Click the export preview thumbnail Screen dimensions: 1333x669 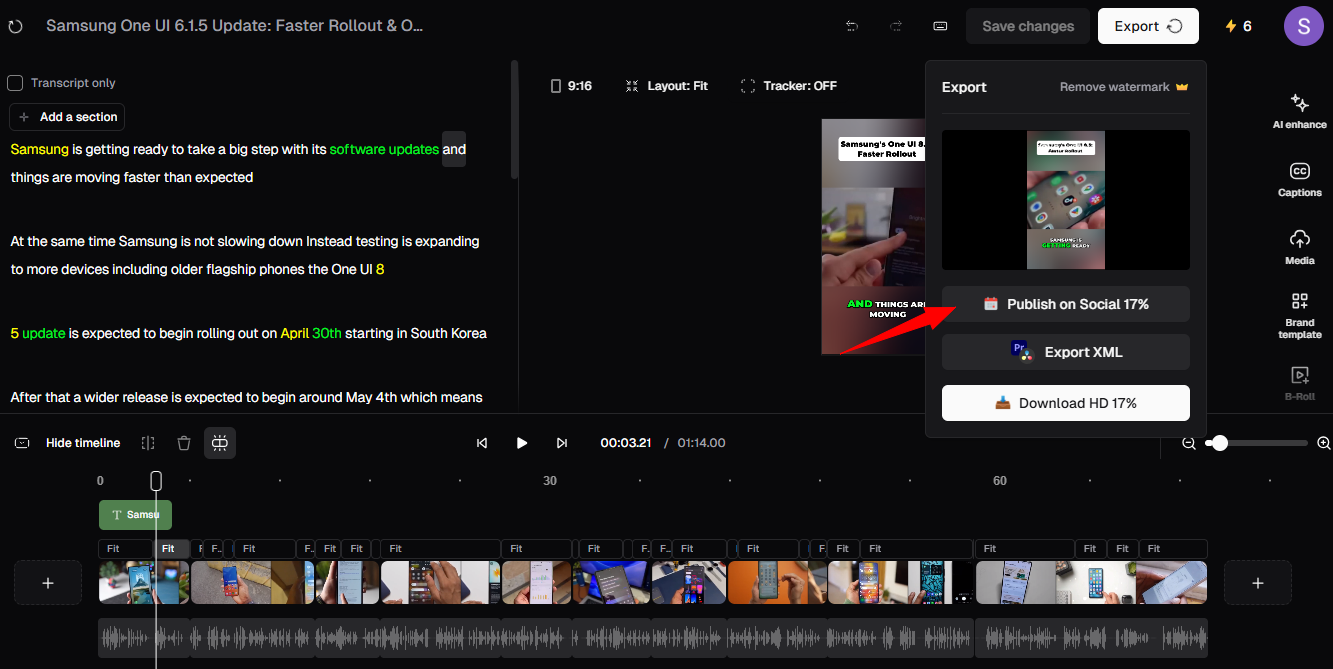pos(1066,200)
